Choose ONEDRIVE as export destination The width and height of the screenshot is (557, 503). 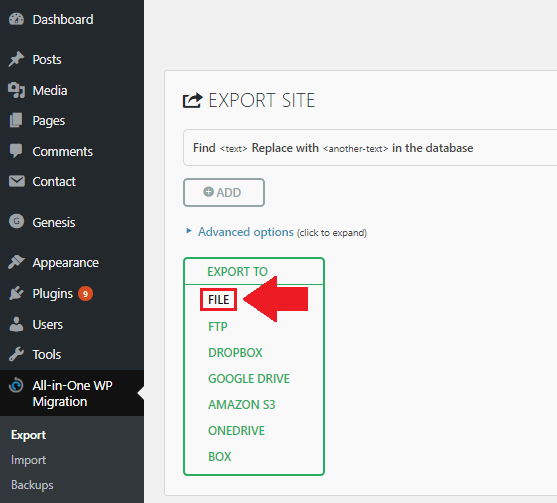tap(236, 431)
